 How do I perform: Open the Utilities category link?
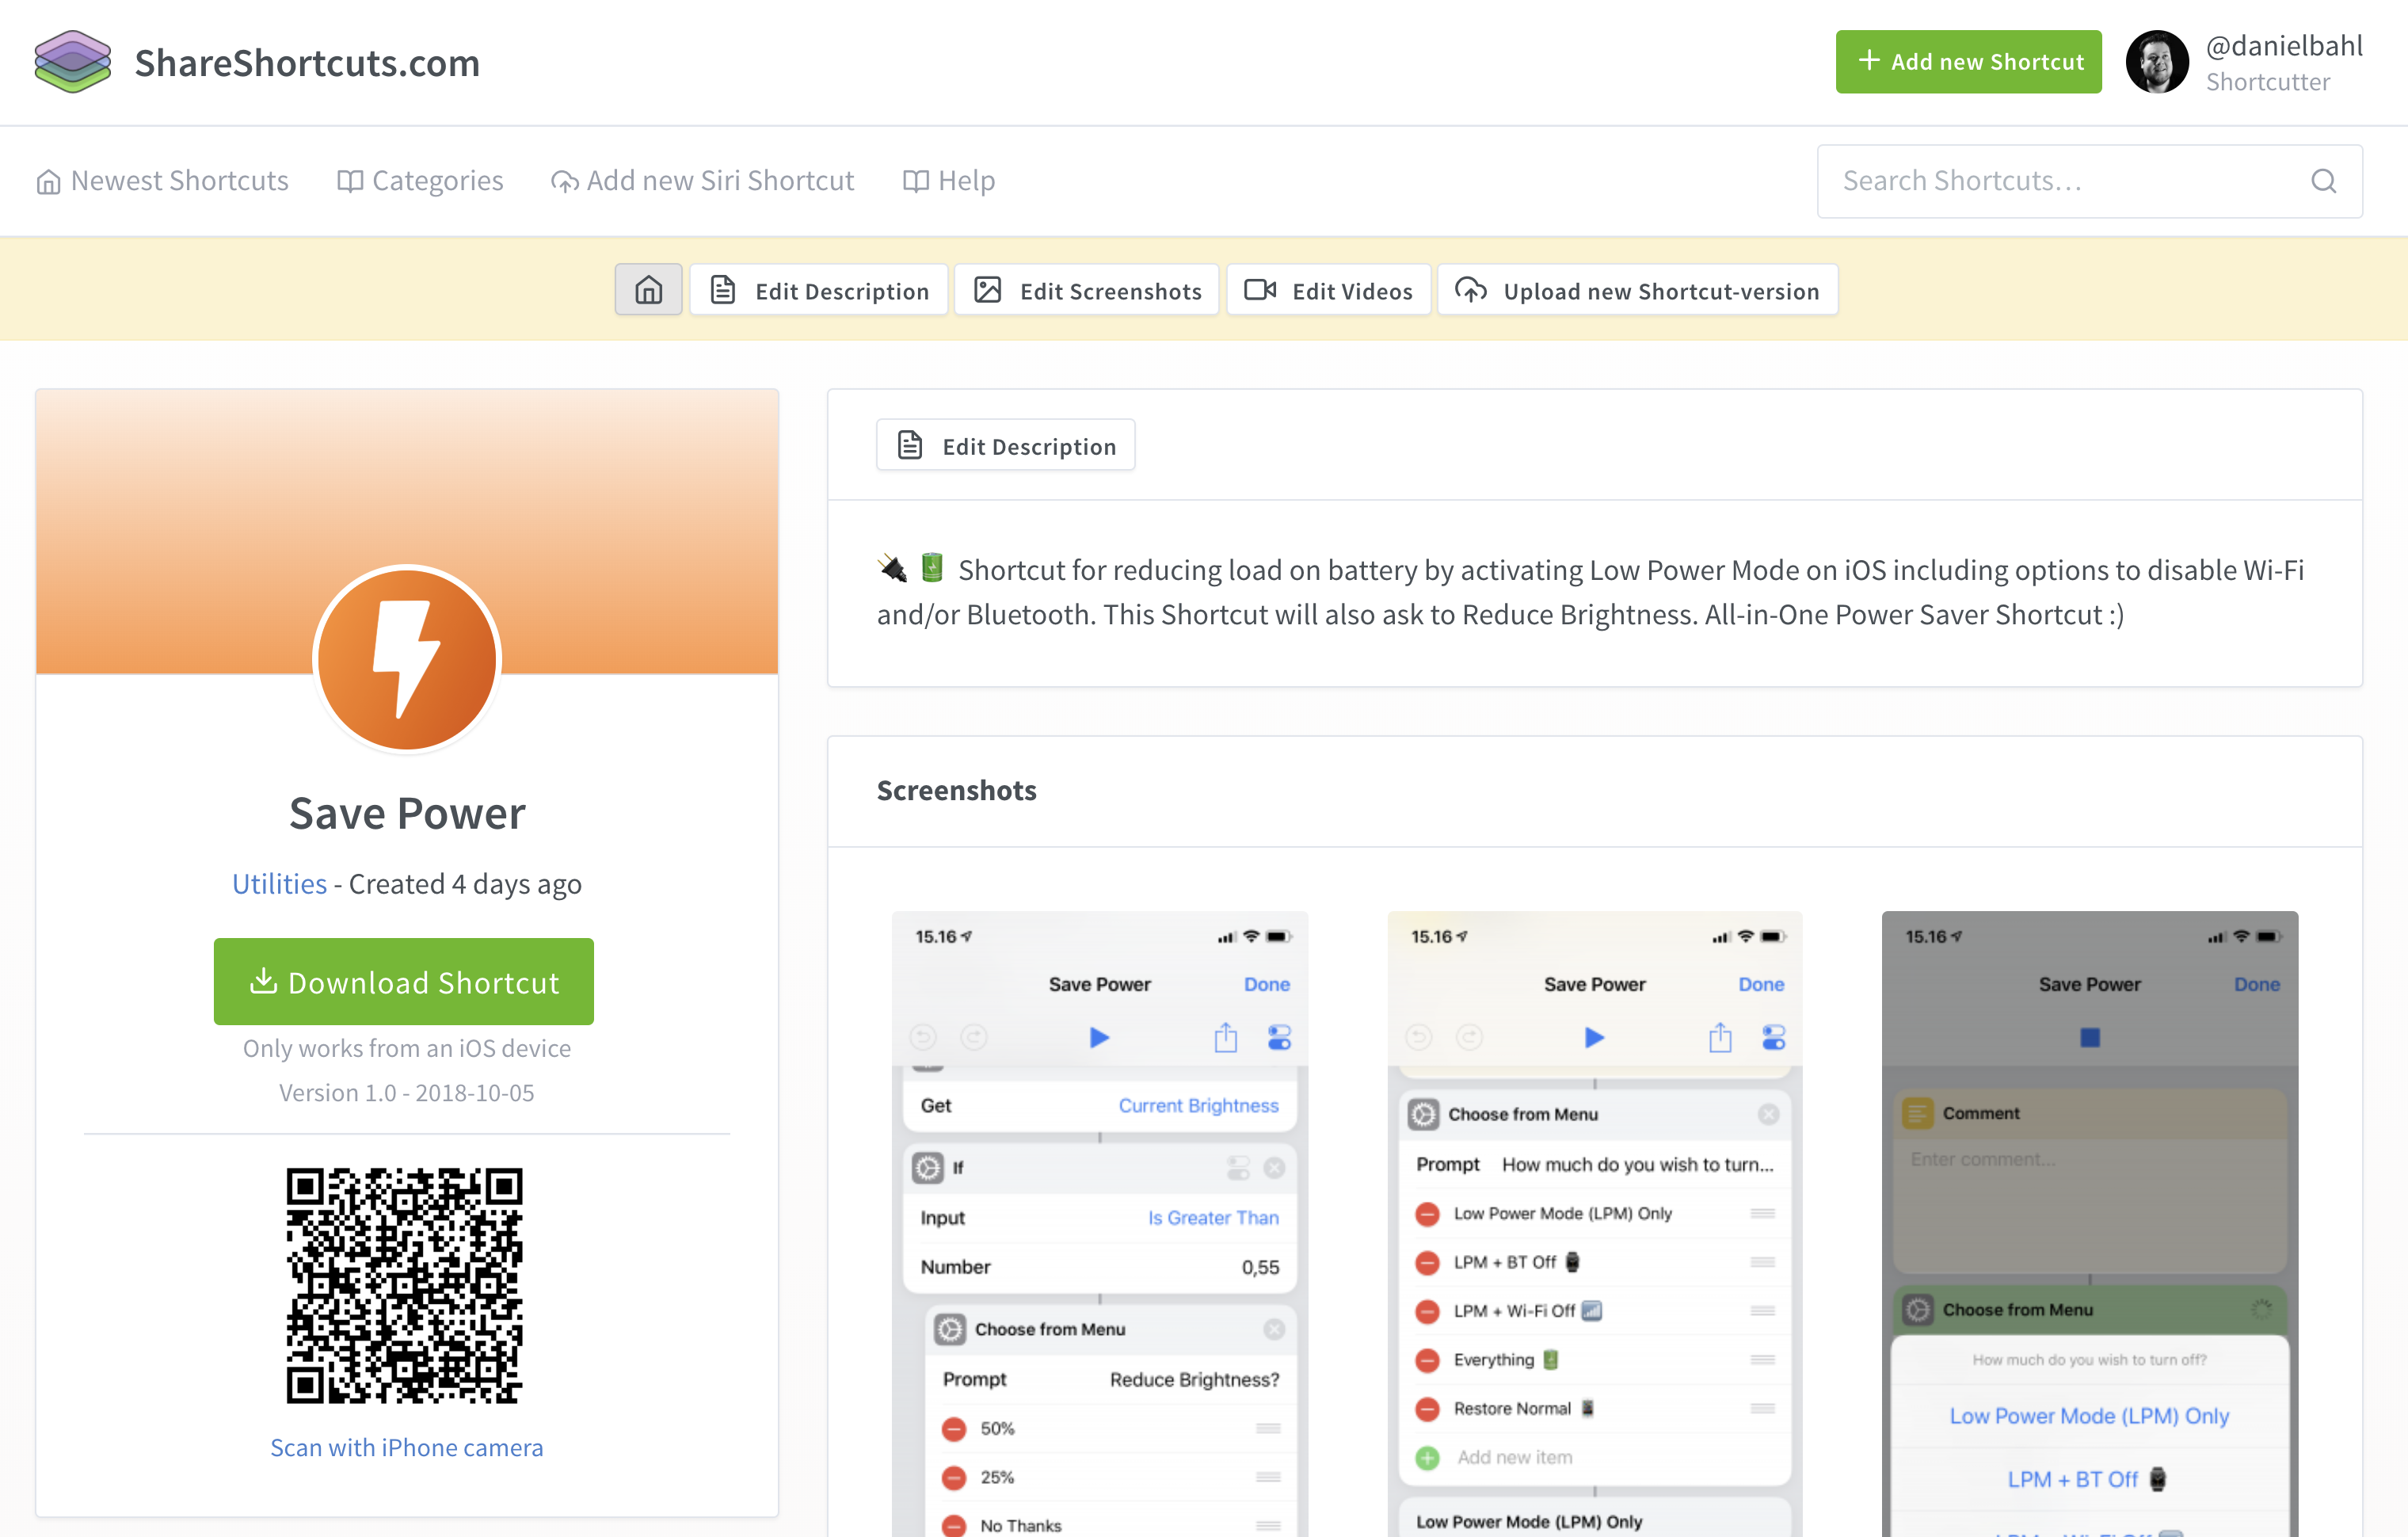[x=279, y=883]
